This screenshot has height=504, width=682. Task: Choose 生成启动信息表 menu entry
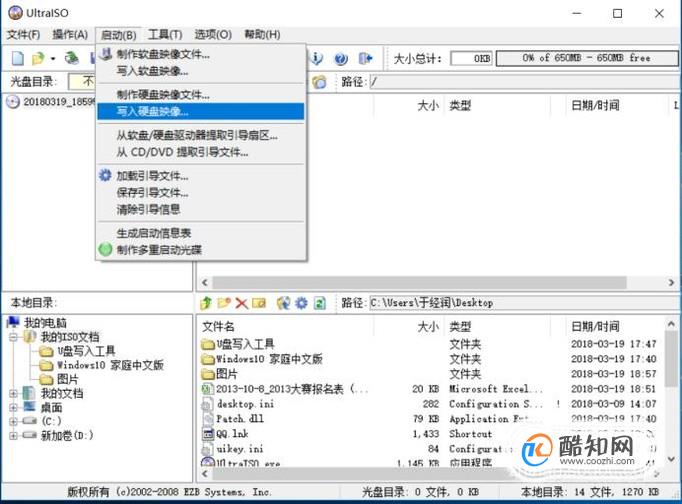click(201, 234)
